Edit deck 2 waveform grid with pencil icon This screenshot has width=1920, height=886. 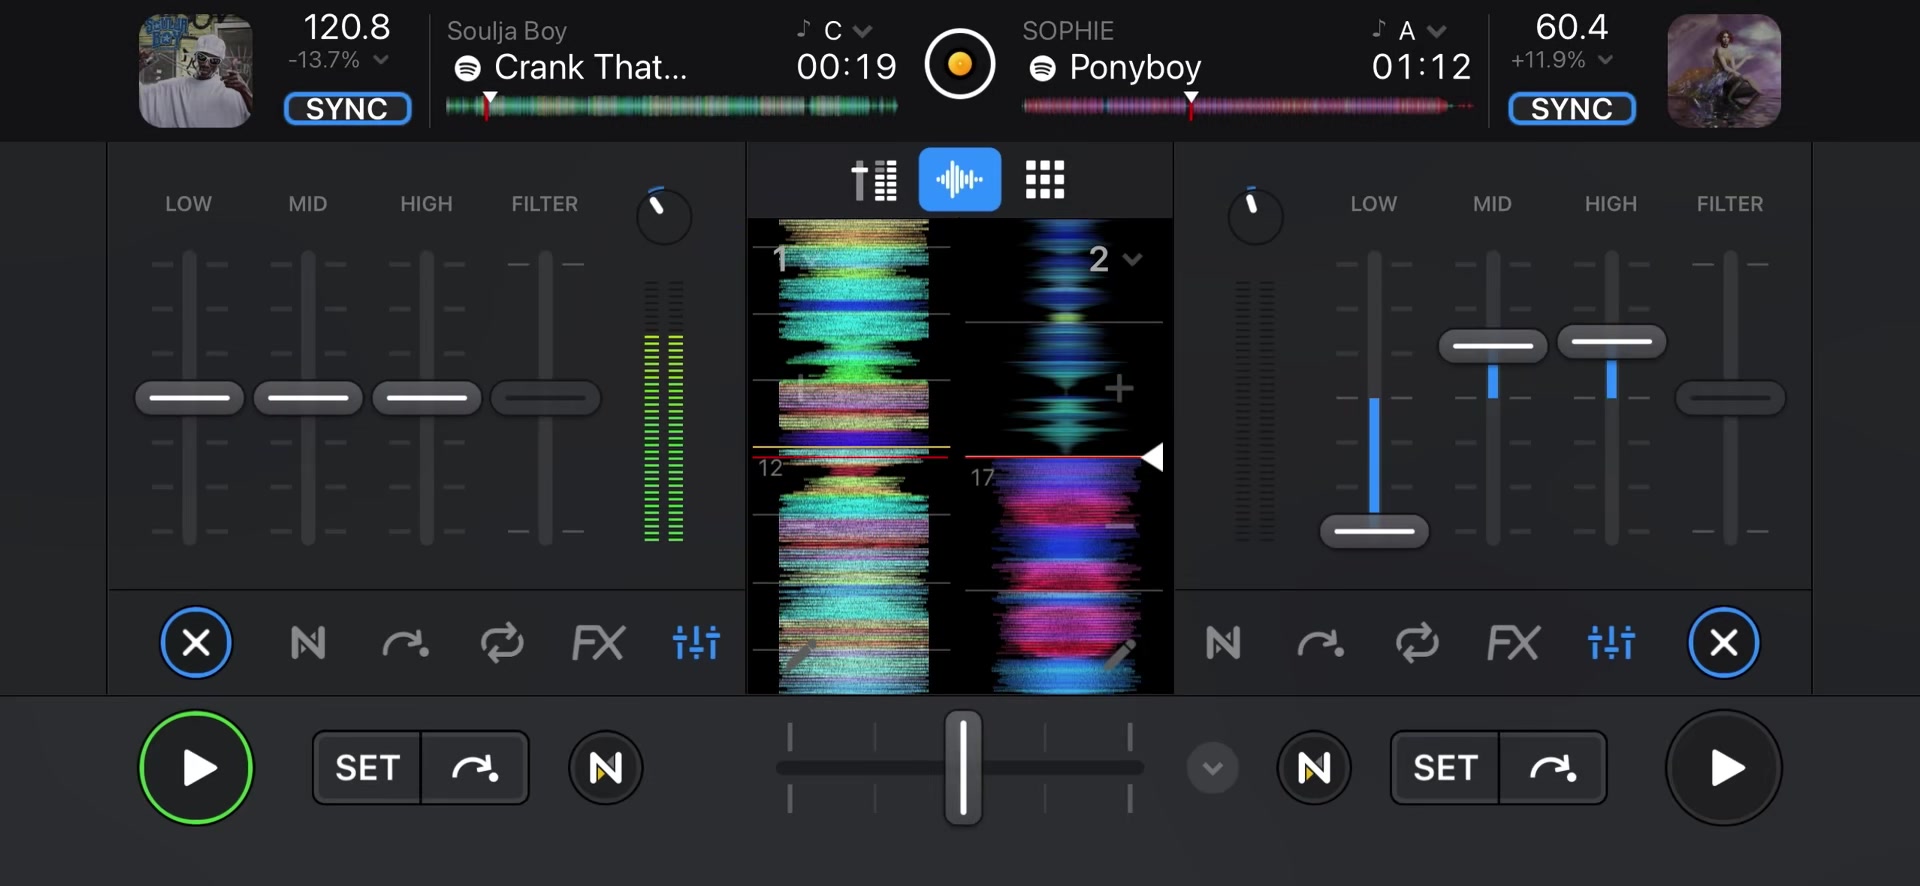click(x=1120, y=654)
